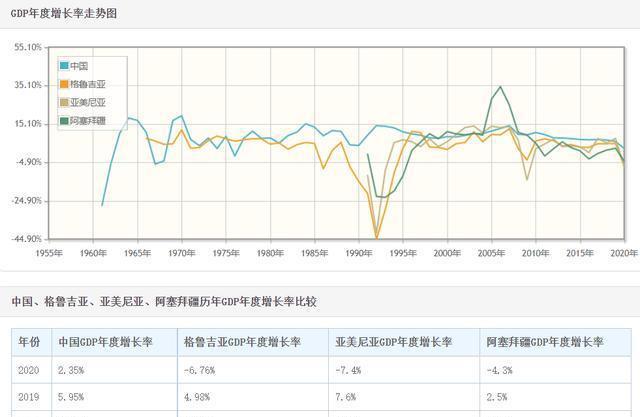
Task: Click the 1995年 x-axis label
Action: [403, 253]
